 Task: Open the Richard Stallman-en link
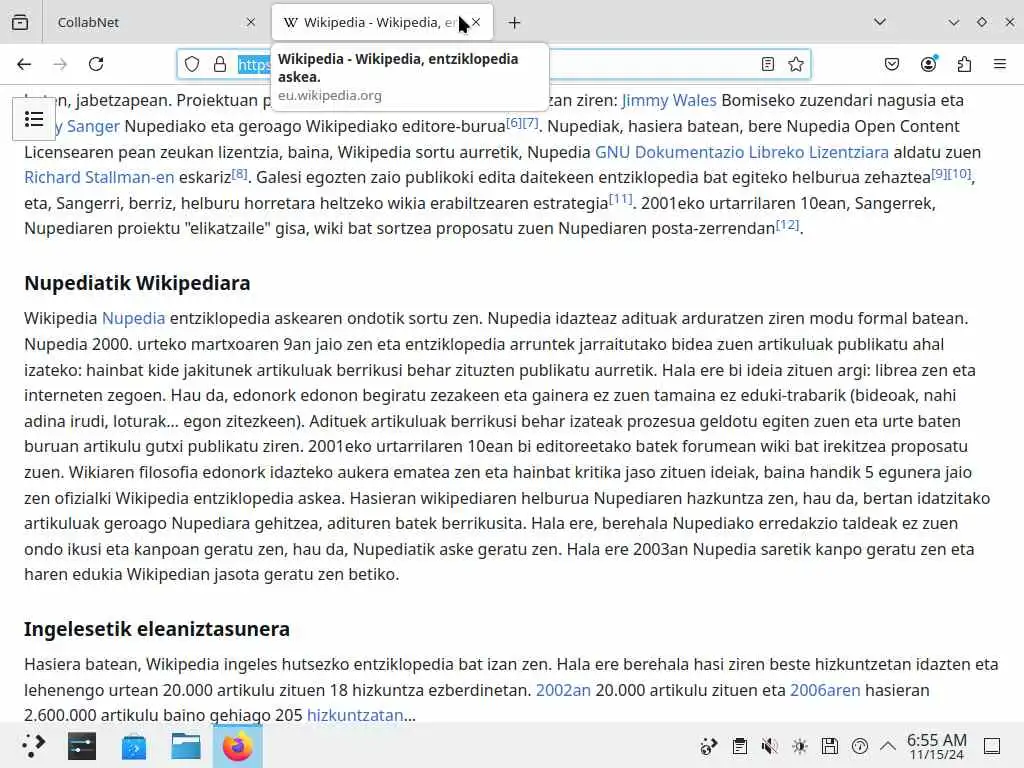[x=99, y=177]
